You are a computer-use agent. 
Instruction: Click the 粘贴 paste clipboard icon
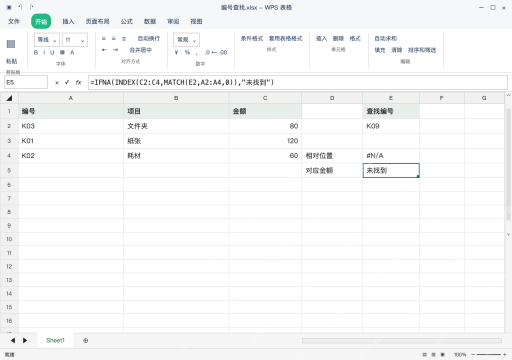coord(11,44)
